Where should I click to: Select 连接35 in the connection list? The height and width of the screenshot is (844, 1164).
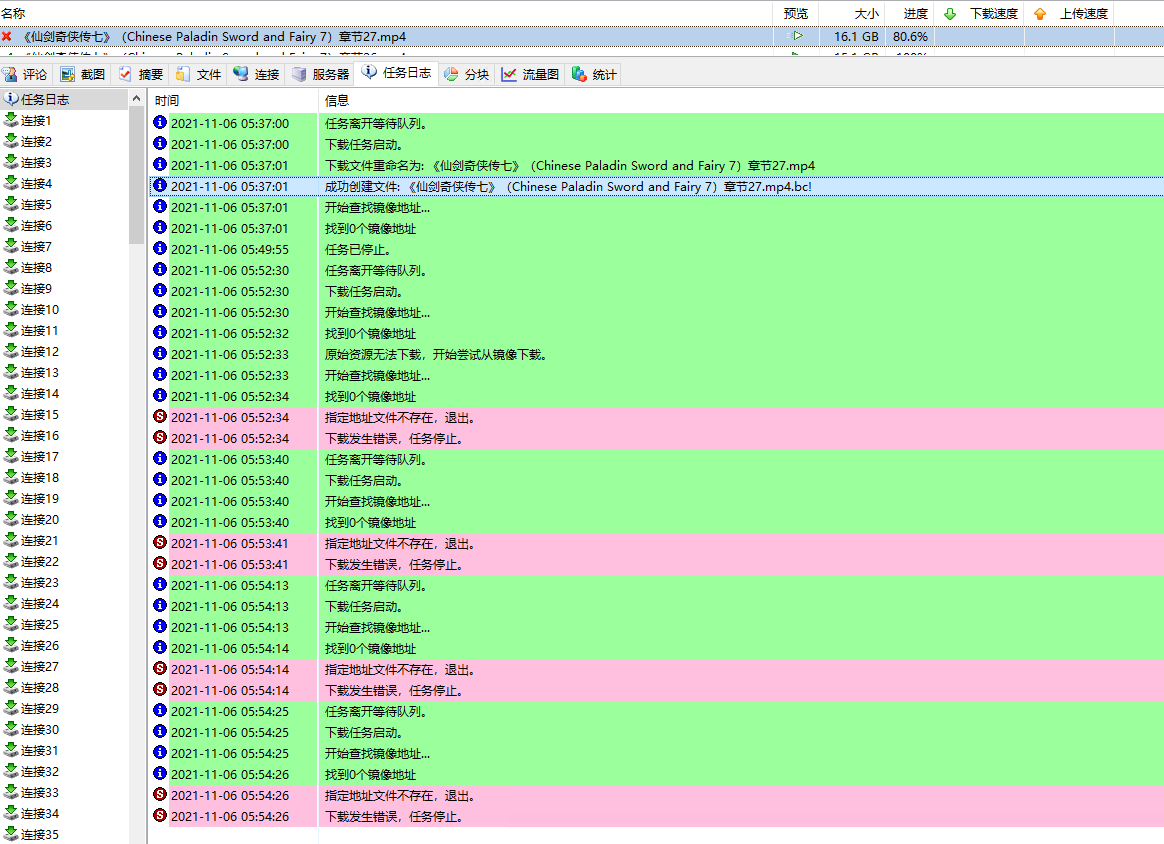40,834
